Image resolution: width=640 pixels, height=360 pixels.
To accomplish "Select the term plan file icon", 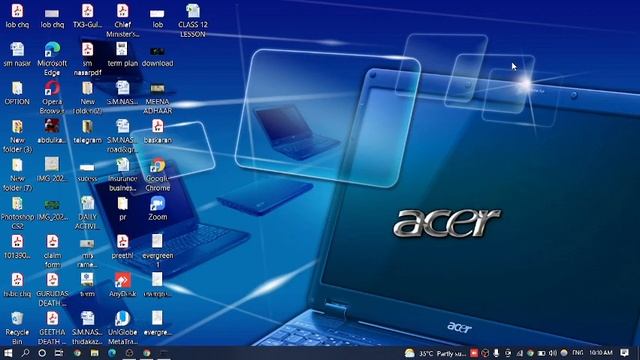I will coord(122,54).
